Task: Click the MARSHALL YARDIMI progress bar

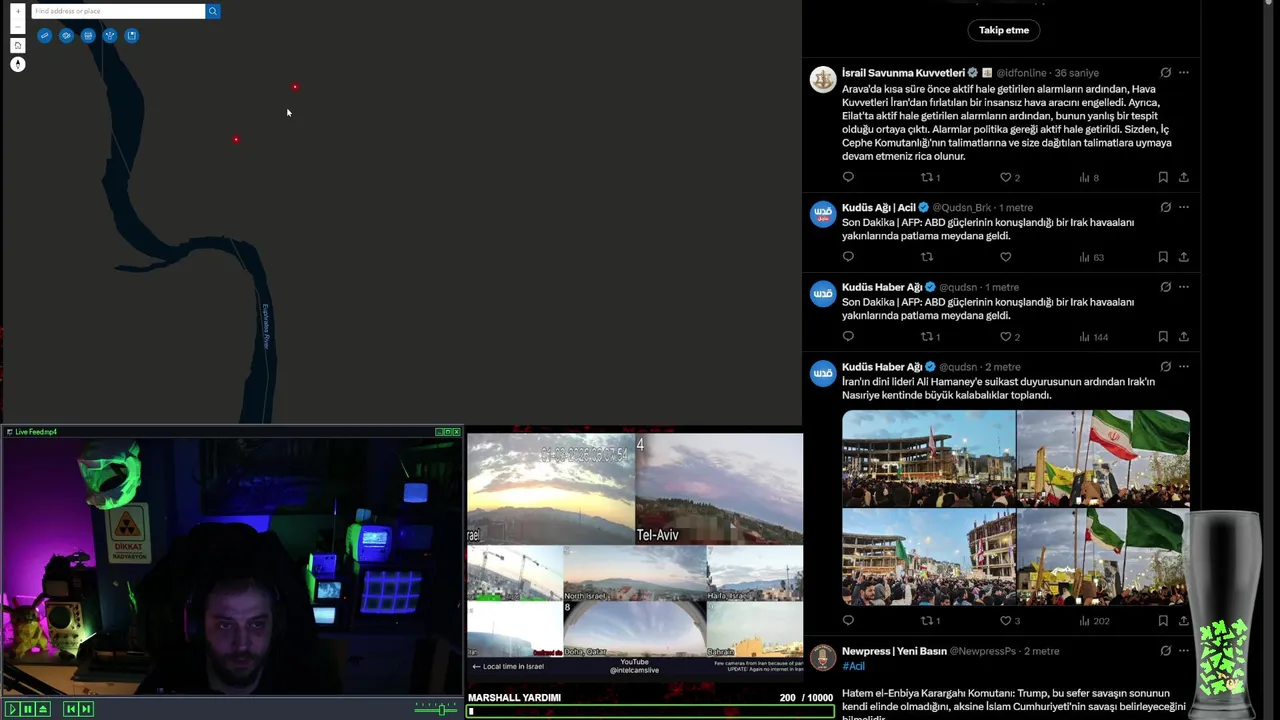Action: (x=650, y=712)
